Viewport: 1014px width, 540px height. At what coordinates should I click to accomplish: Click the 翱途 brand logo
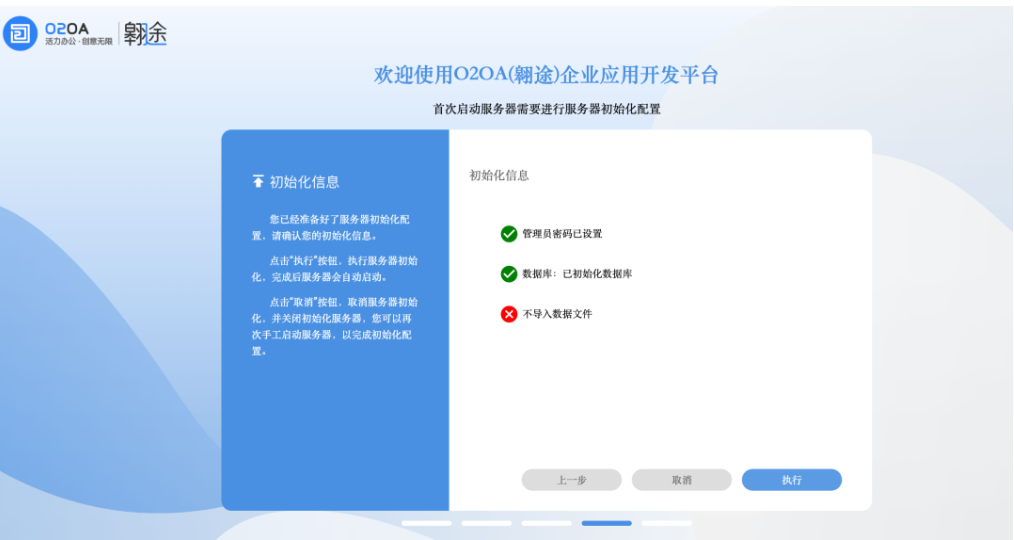[146, 33]
